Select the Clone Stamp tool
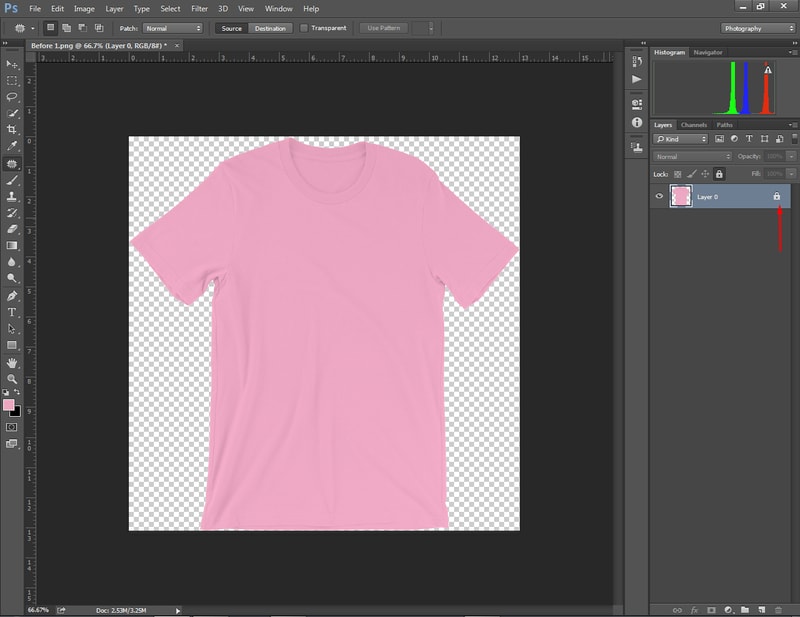The height and width of the screenshot is (617, 800). tap(12, 197)
